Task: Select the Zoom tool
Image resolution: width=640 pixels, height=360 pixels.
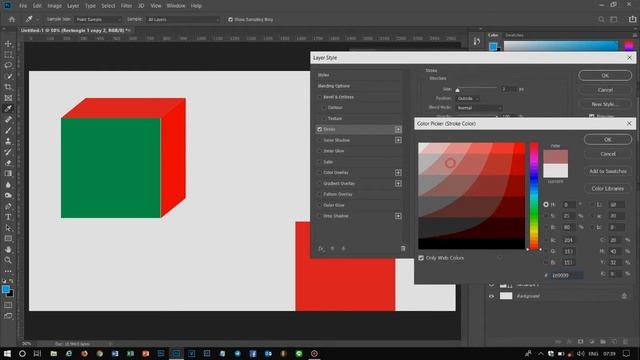Action: pyautogui.click(x=8, y=260)
